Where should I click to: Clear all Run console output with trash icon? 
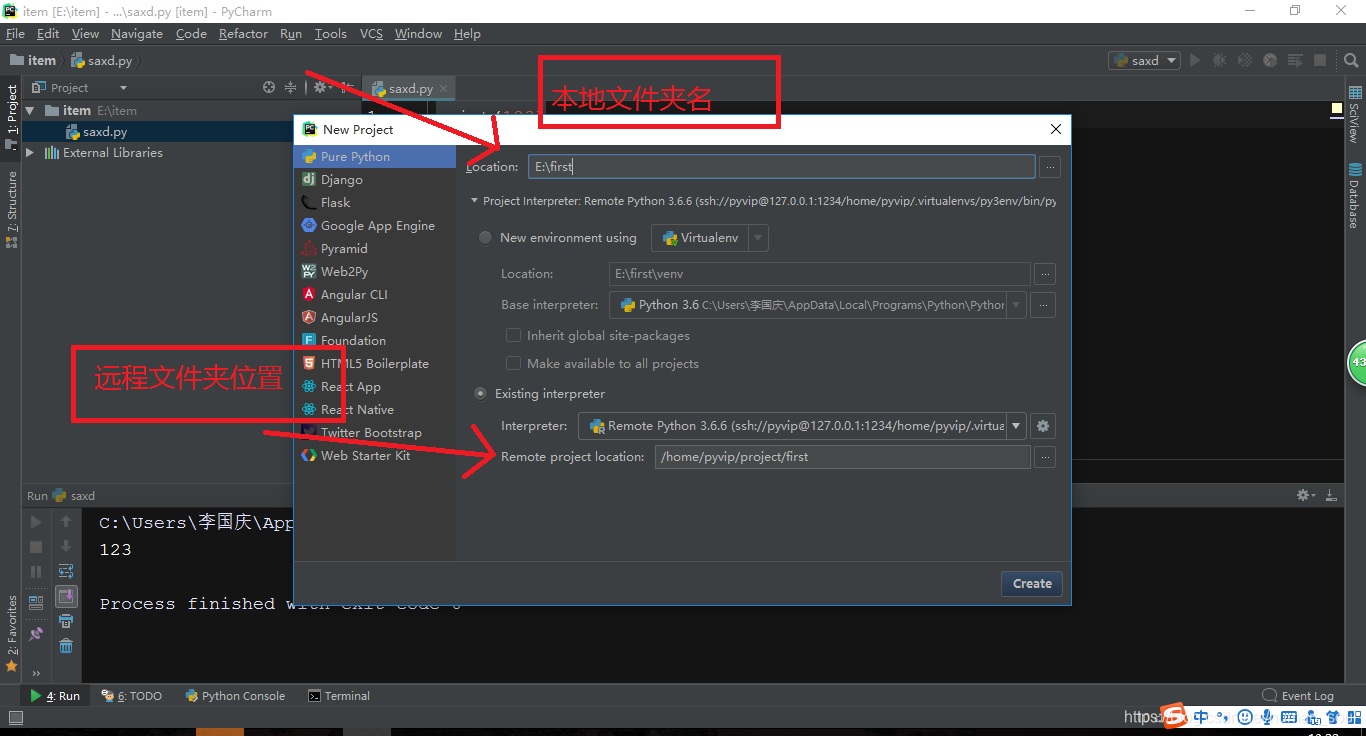click(x=66, y=646)
